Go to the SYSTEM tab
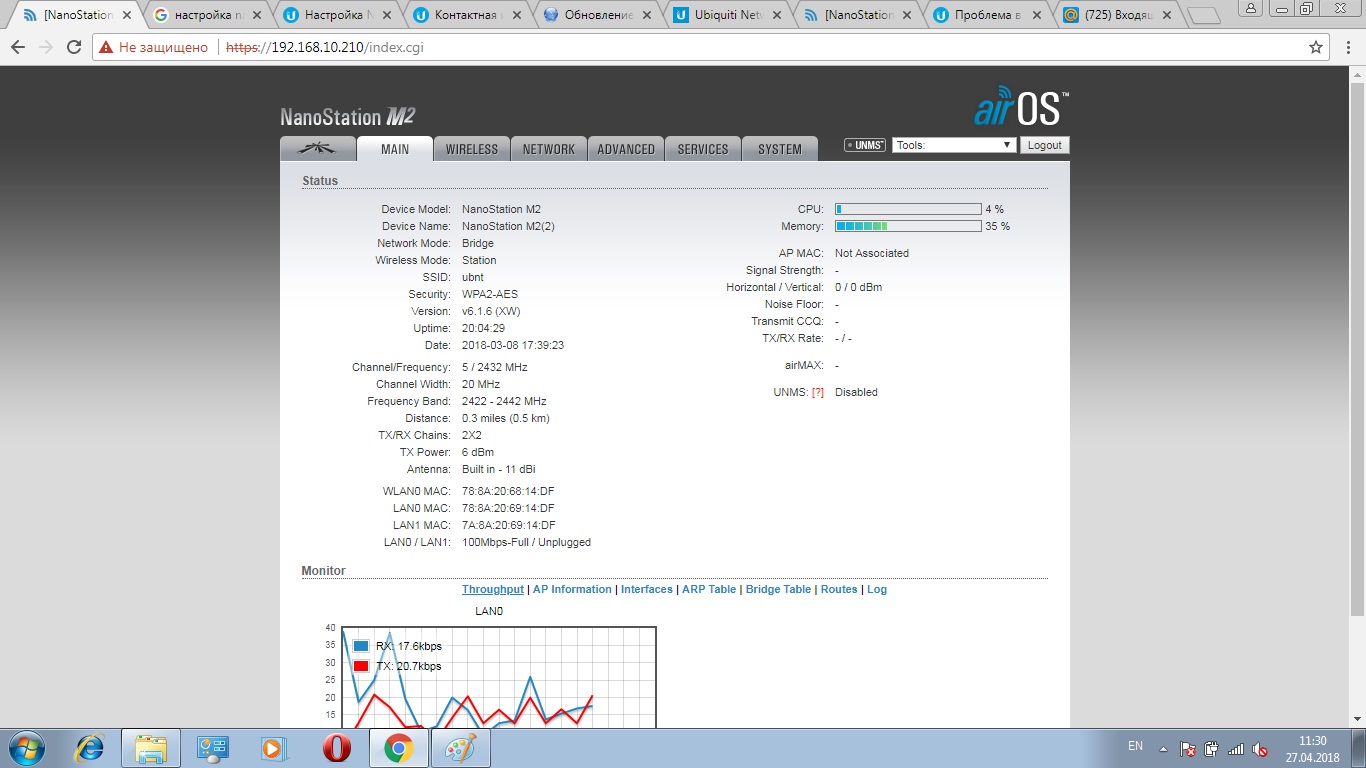1366x768 pixels. tap(779, 149)
